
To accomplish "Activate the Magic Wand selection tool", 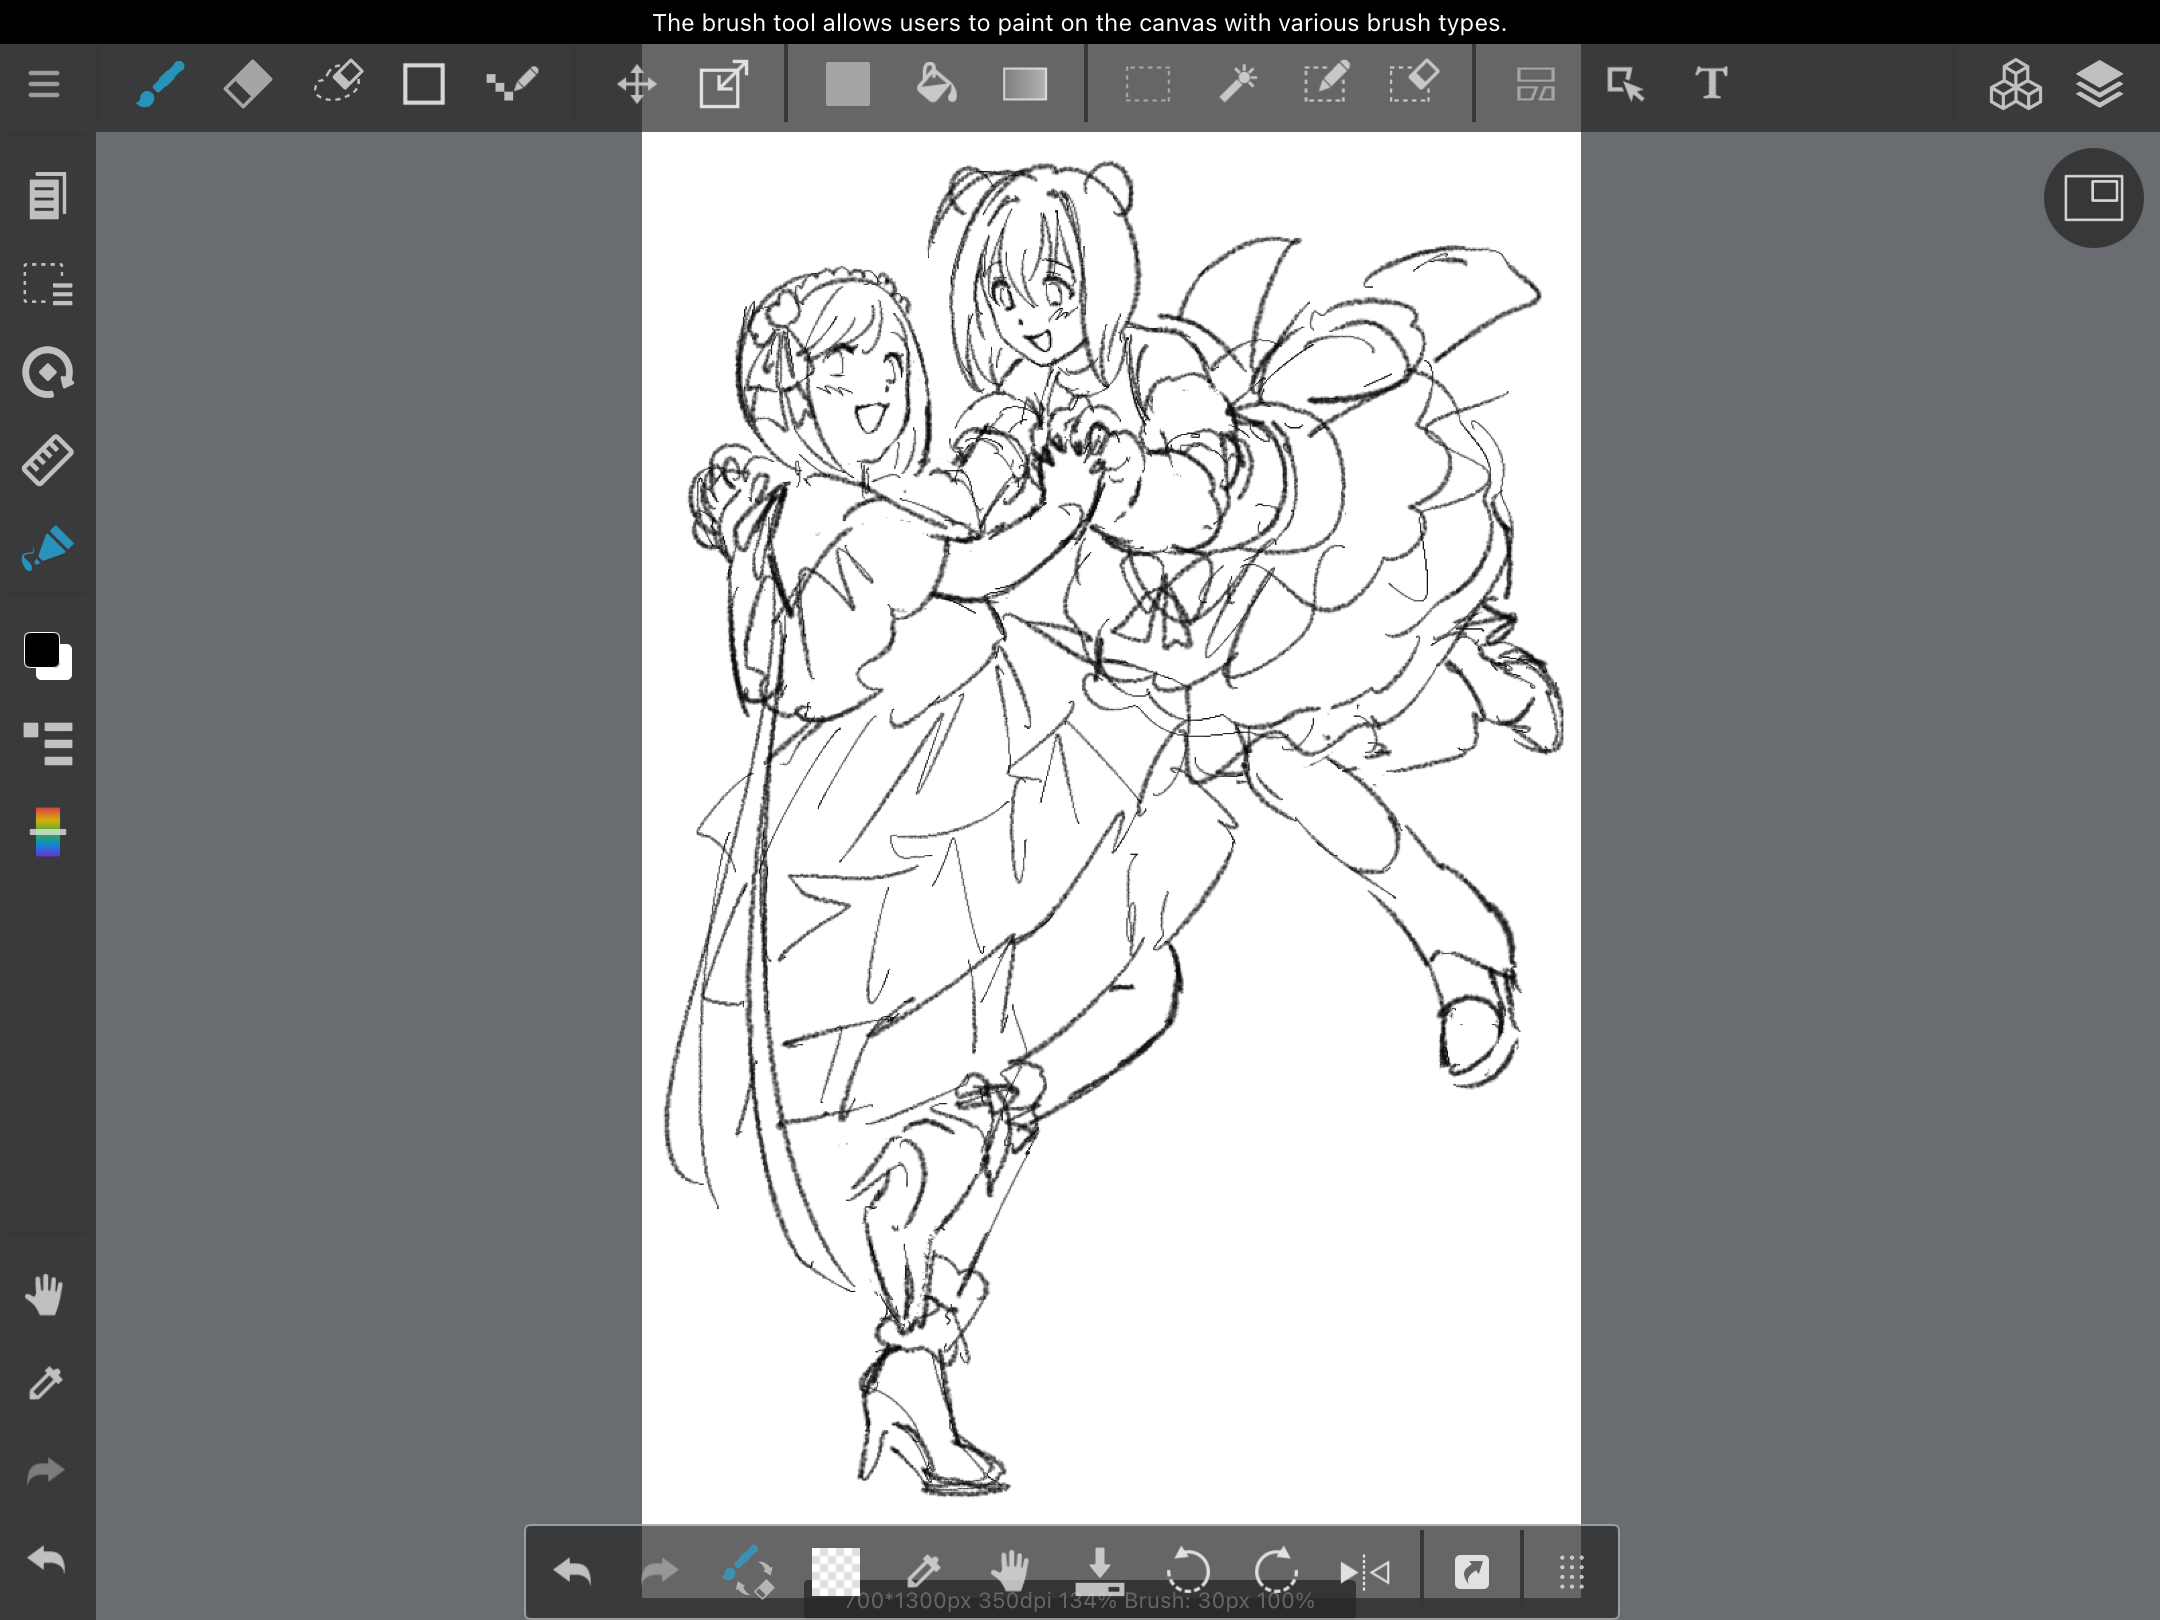I will tap(1237, 84).
